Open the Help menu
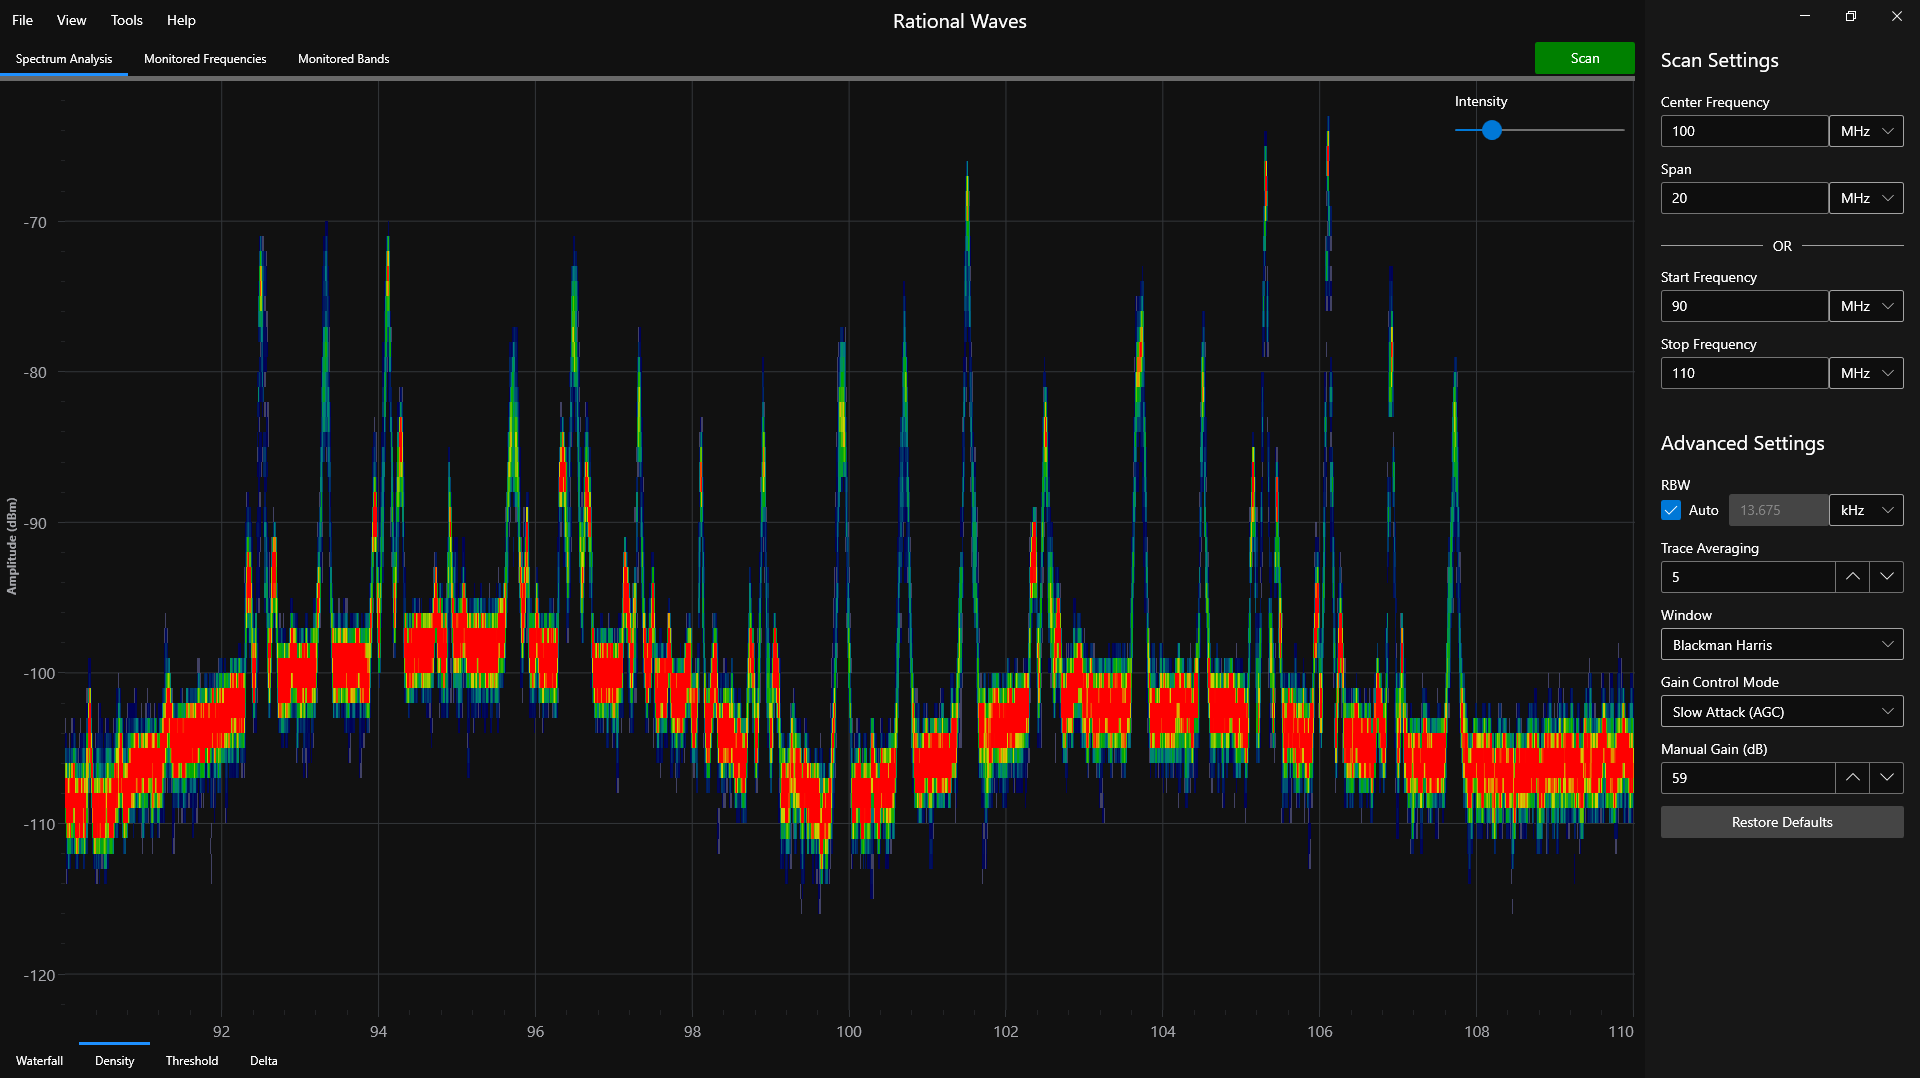This screenshot has height=1078, width=1920. click(181, 20)
